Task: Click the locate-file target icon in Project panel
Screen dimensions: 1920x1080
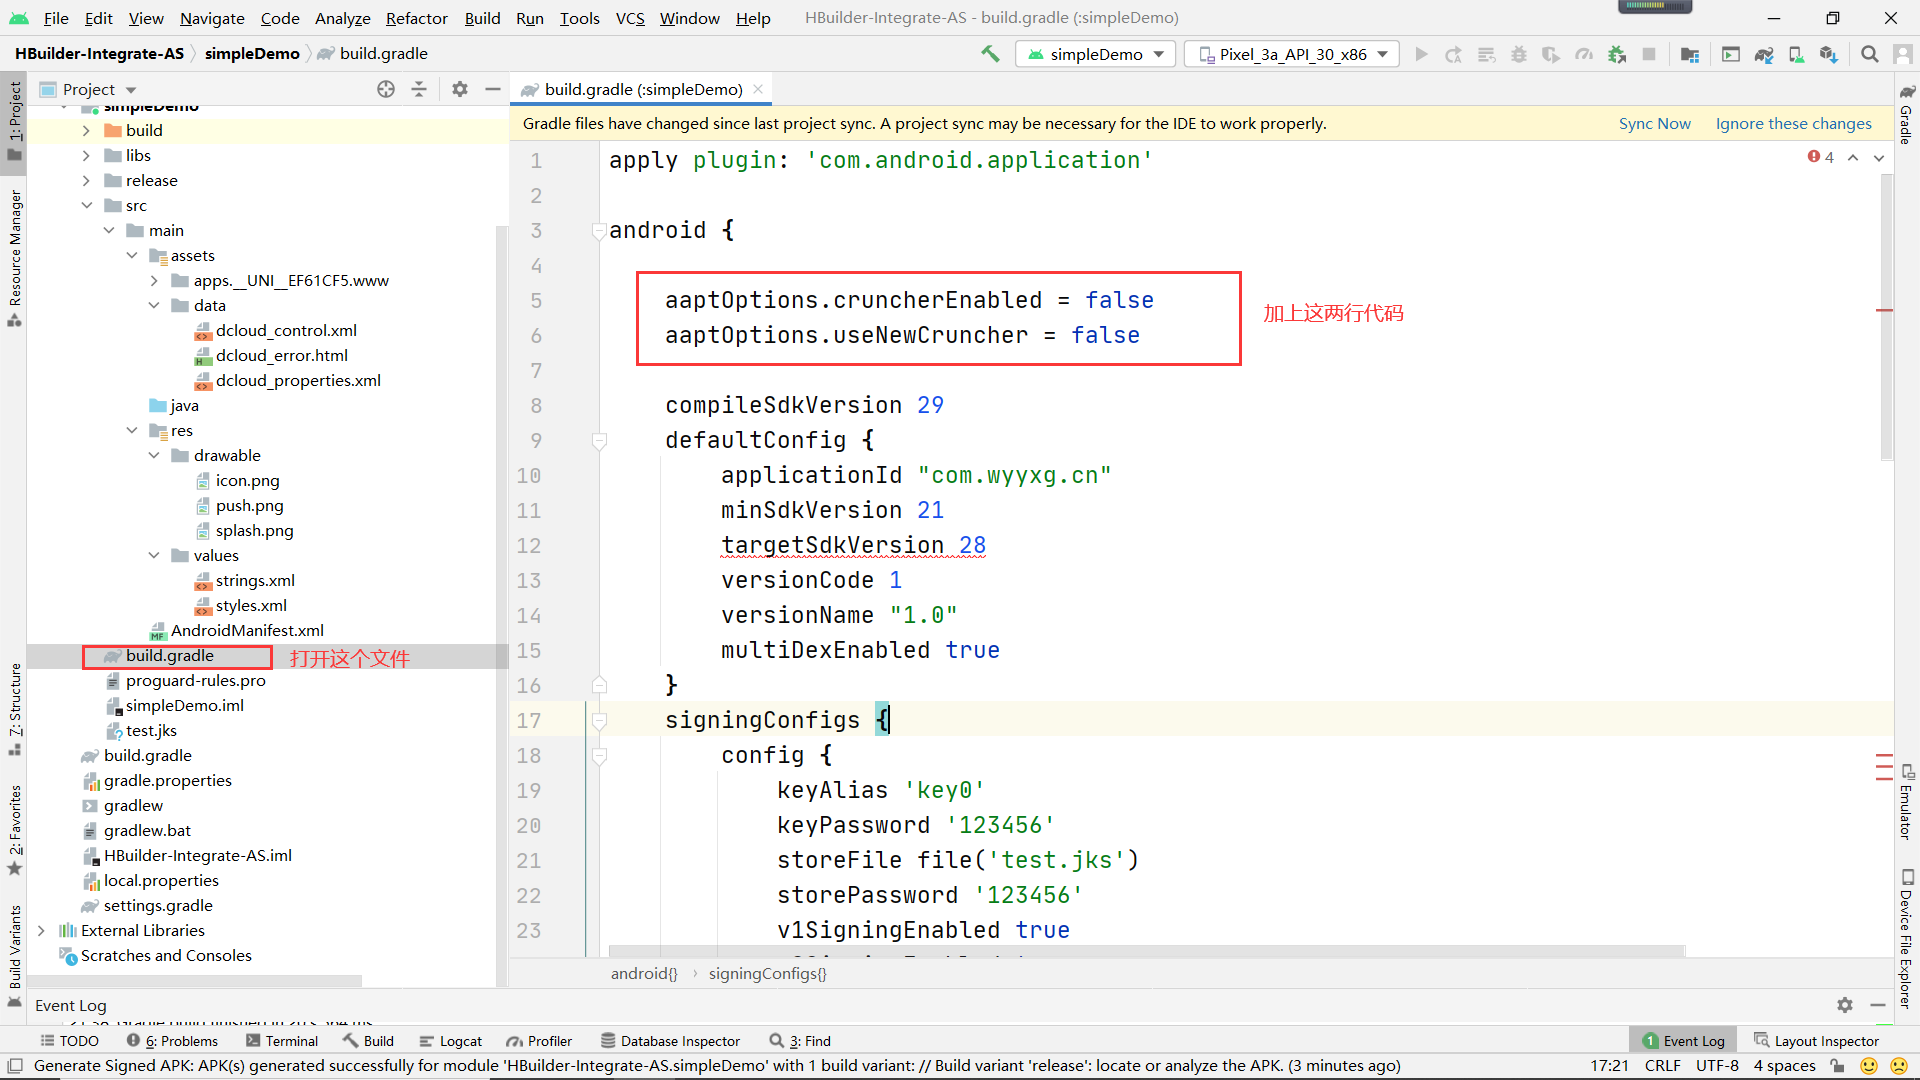Action: (386, 89)
